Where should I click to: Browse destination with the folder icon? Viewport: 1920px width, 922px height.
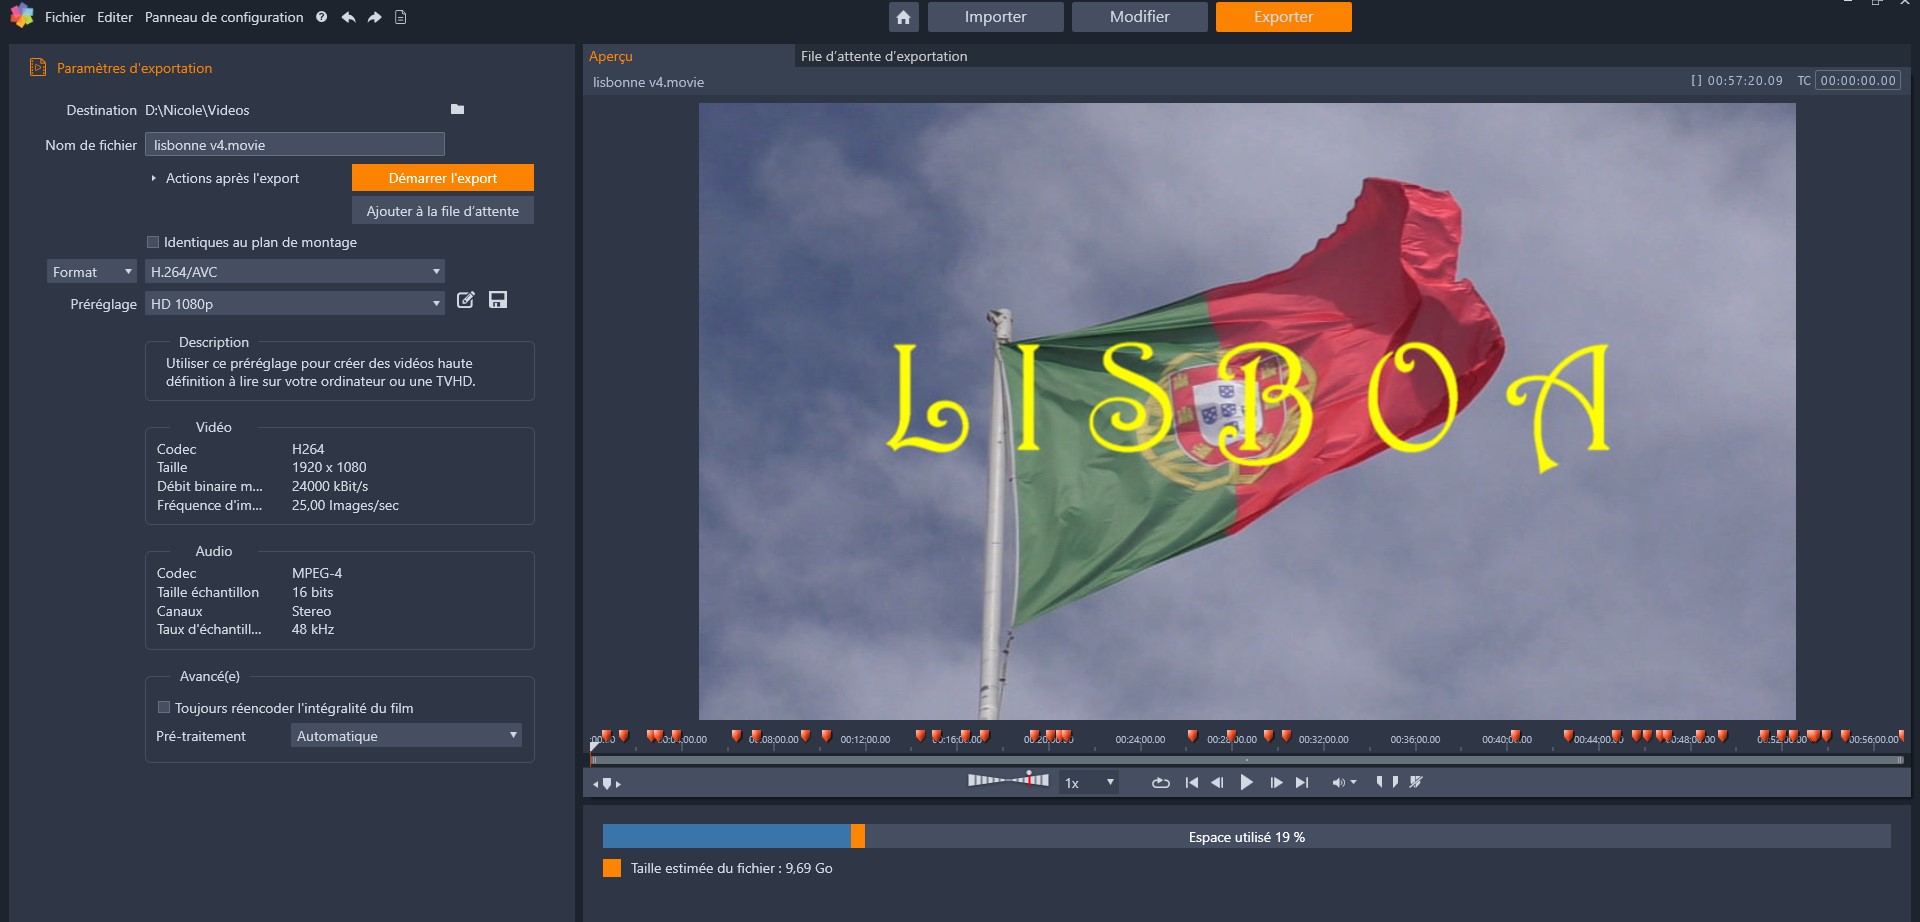pyautogui.click(x=457, y=109)
